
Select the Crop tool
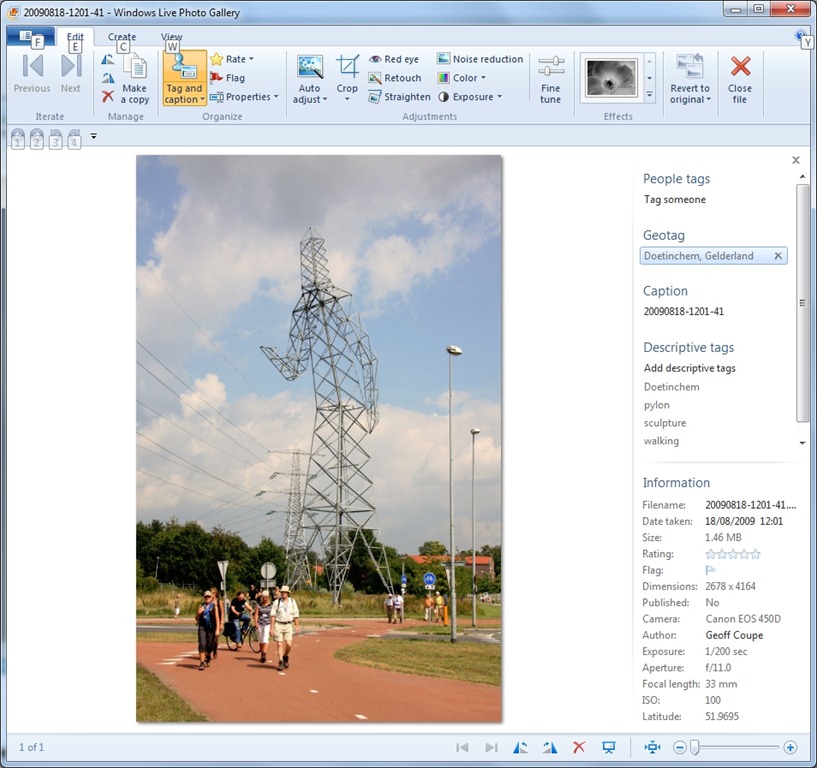(x=347, y=76)
